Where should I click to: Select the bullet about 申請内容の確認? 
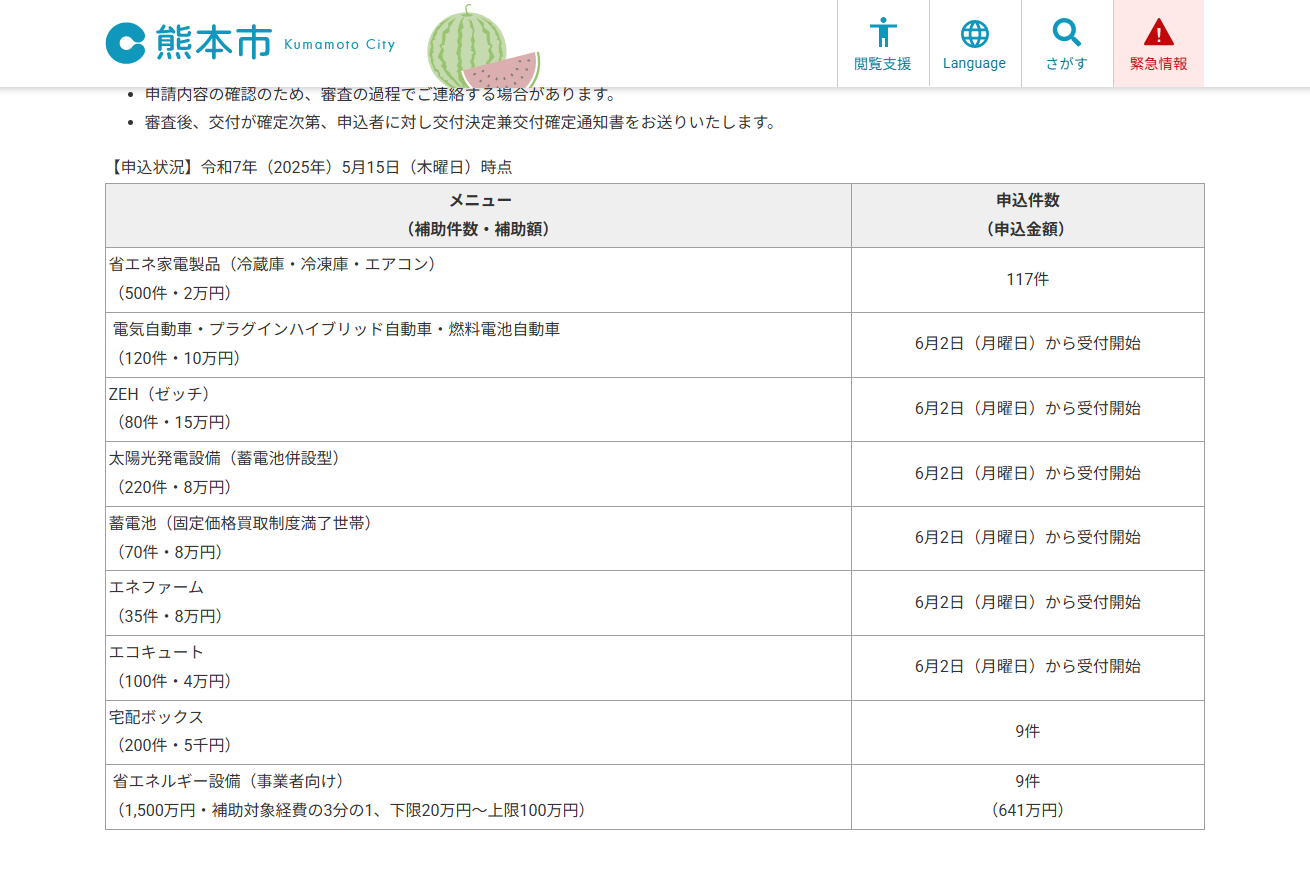381,94
